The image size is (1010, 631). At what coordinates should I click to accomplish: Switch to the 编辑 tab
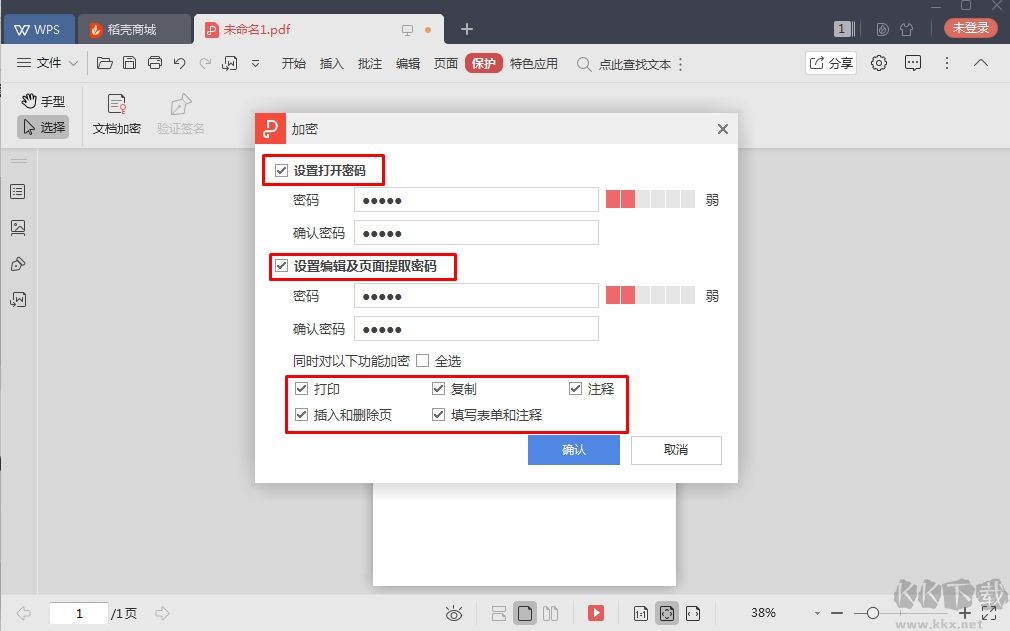point(407,63)
